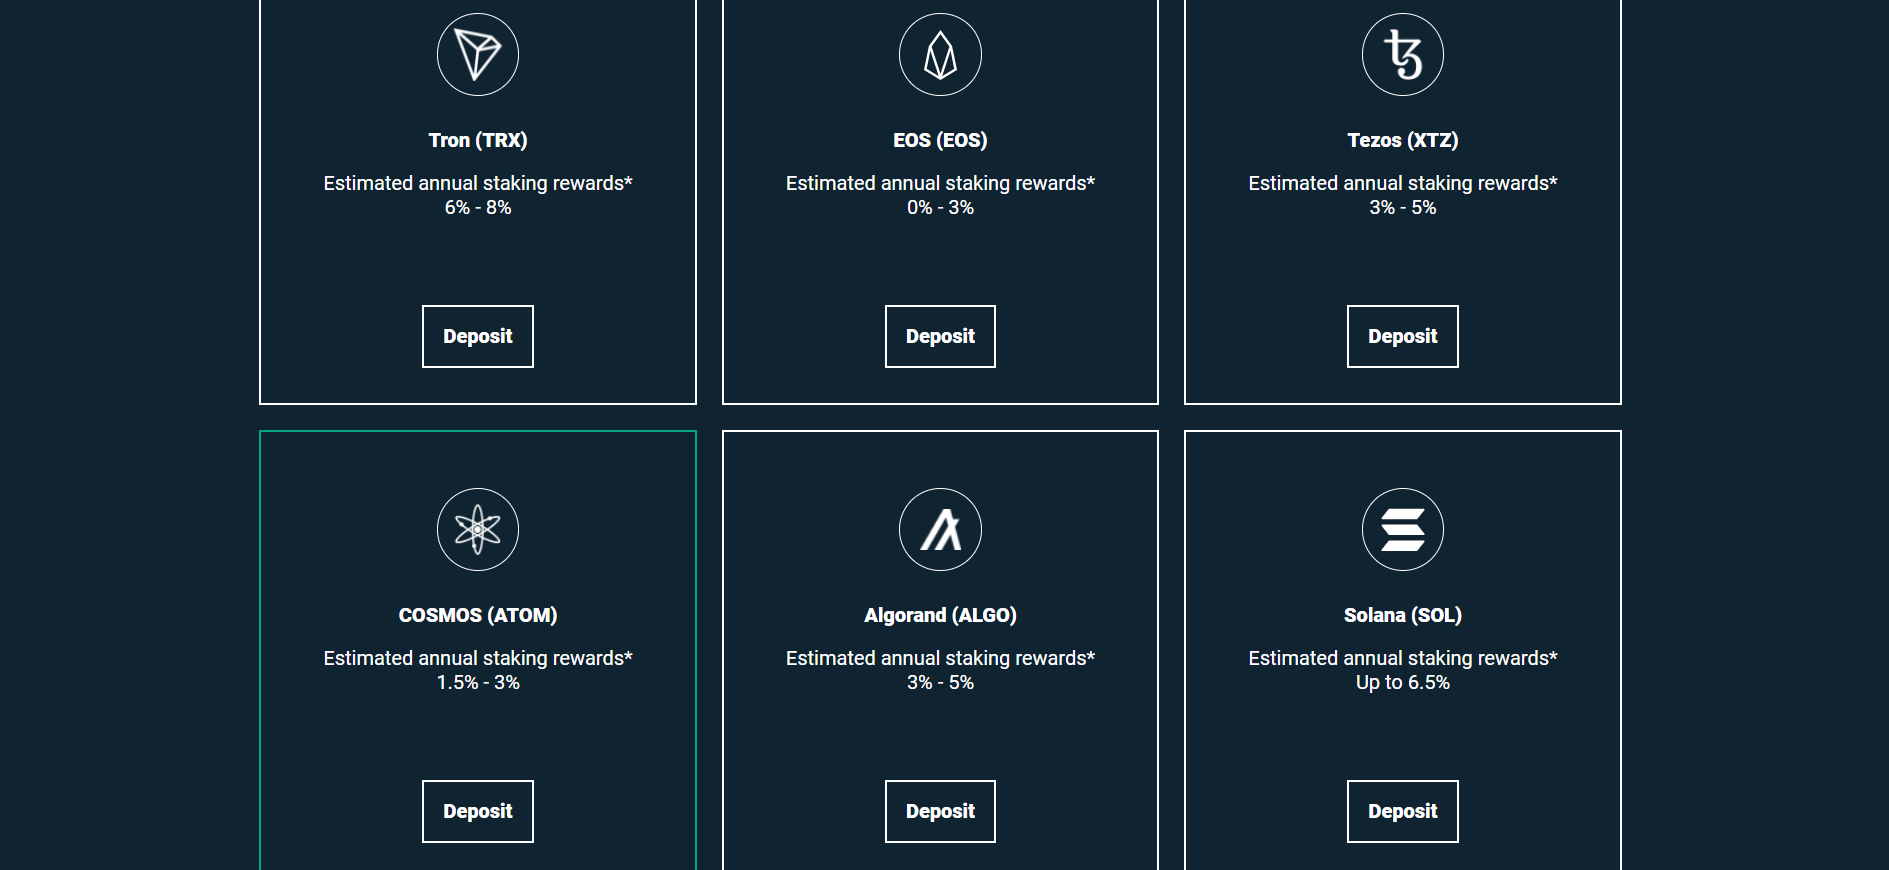The image size is (1889, 870).
Task: Click Tron's 6% - 8% reward rate
Action: click(478, 207)
